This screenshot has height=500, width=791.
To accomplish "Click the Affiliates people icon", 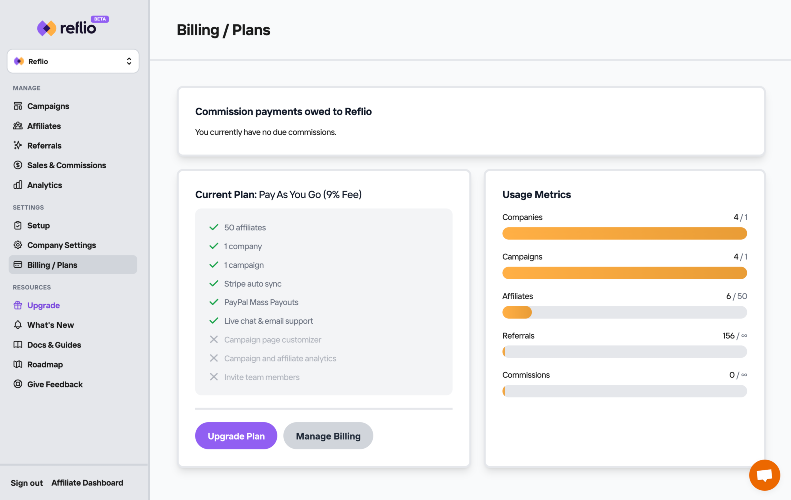I will coord(18,126).
